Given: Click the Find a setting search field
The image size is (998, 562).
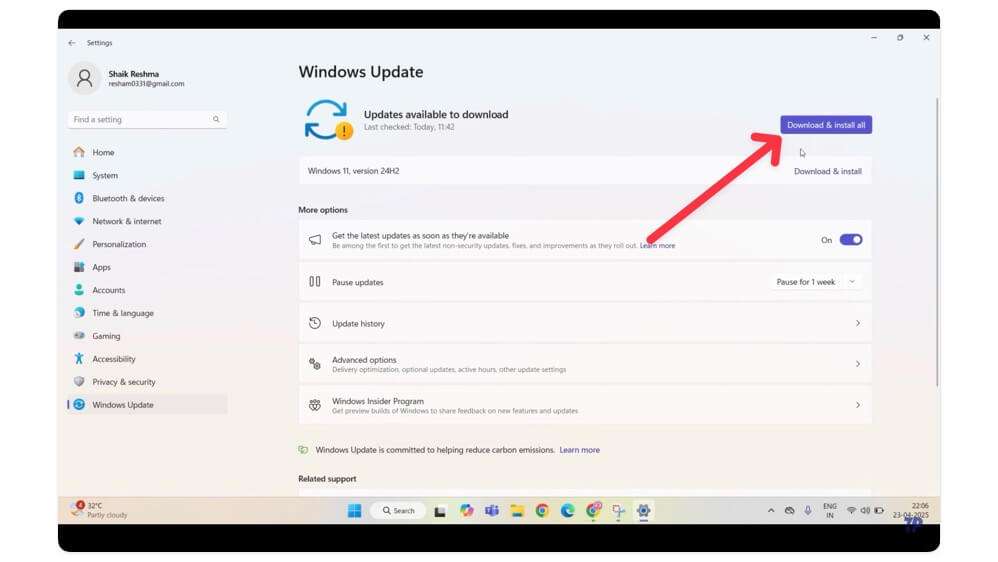Looking at the screenshot, I should tap(147, 120).
